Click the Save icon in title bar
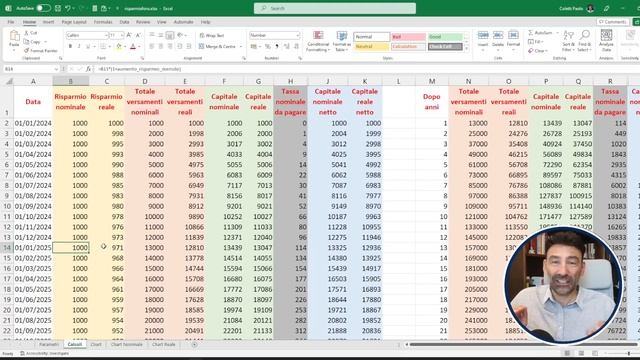This screenshot has width=640, height=360. (58, 8)
